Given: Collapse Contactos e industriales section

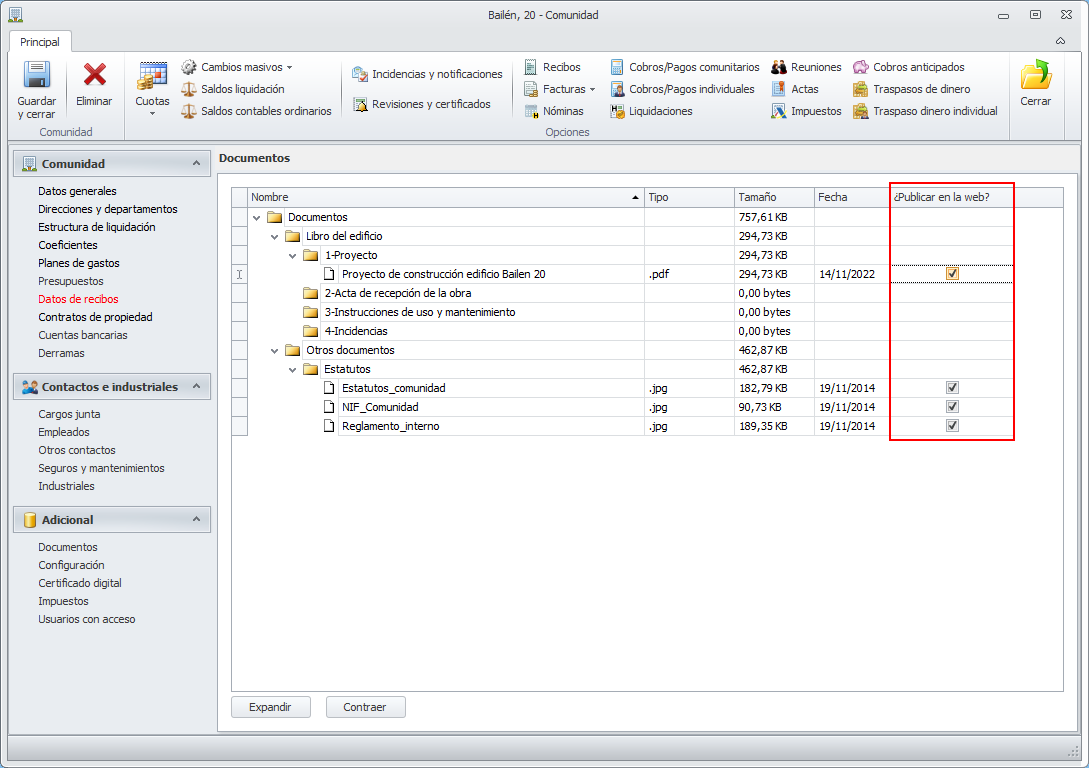Looking at the screenshot, I should tap(197, 386).
